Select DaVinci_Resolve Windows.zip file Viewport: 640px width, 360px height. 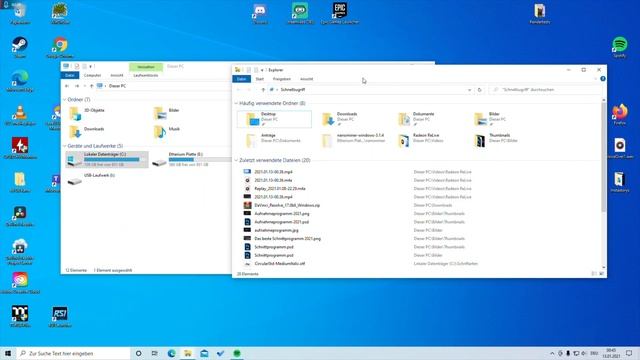[x=287, y=205]
